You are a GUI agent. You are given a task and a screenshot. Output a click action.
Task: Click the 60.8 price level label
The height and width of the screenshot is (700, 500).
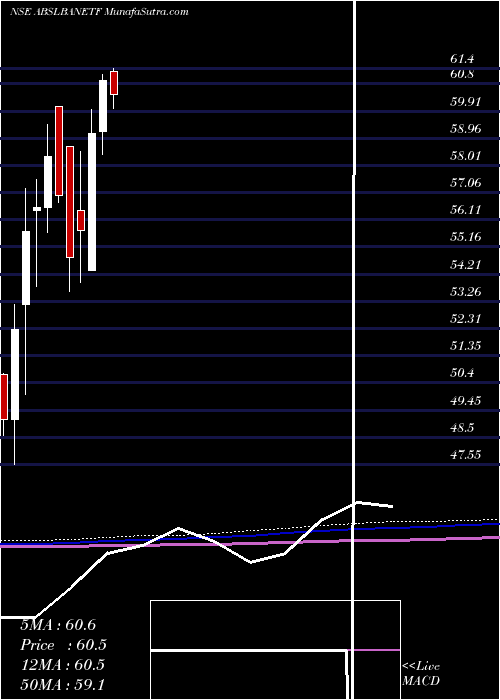(462, 74)
